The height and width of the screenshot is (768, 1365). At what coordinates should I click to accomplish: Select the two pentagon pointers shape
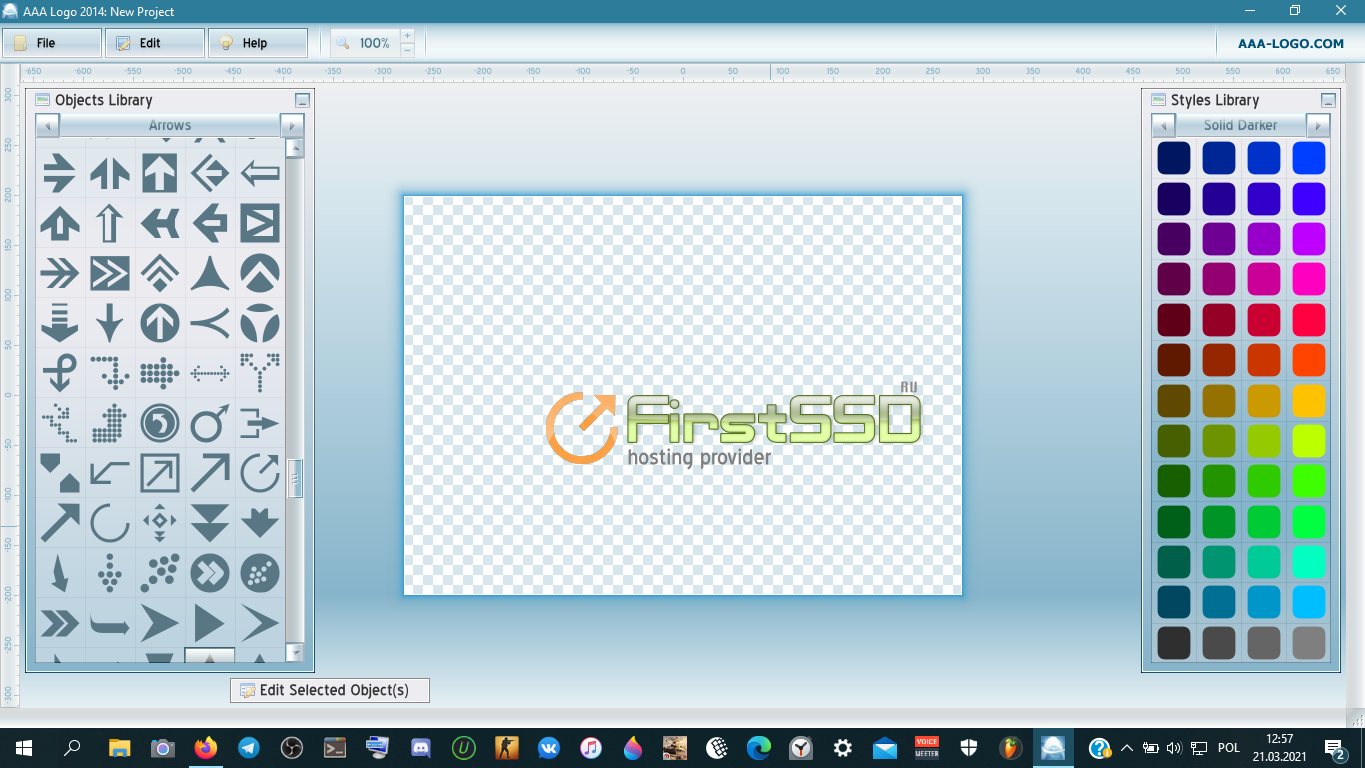tap(60, 473)
